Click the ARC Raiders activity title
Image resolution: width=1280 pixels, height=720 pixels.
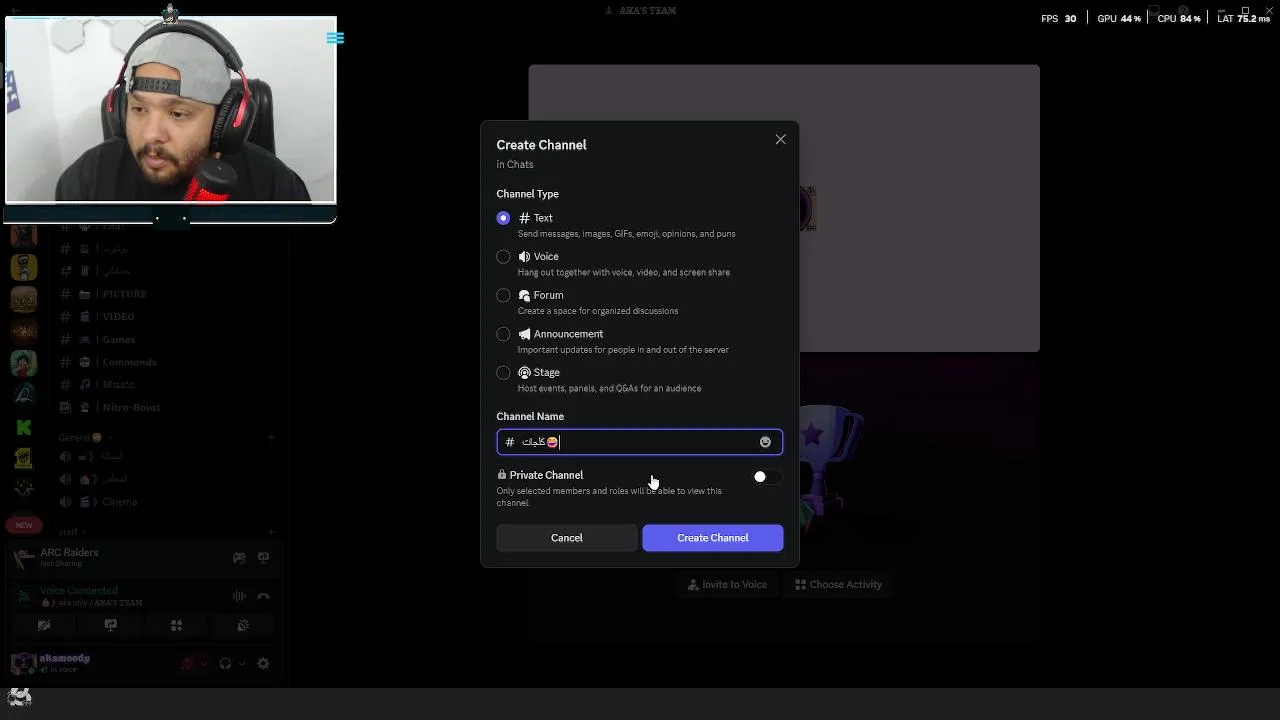click(69, 553)
